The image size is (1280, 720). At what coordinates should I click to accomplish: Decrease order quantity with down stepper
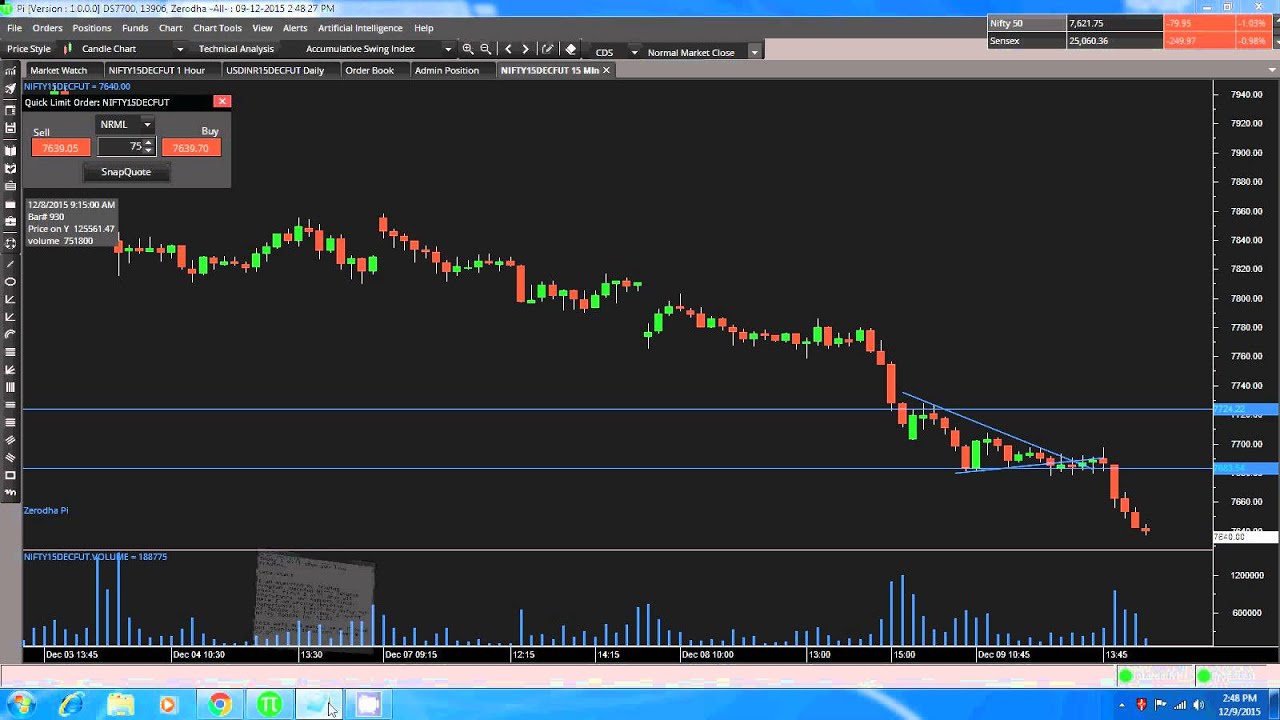coord(148,151)
